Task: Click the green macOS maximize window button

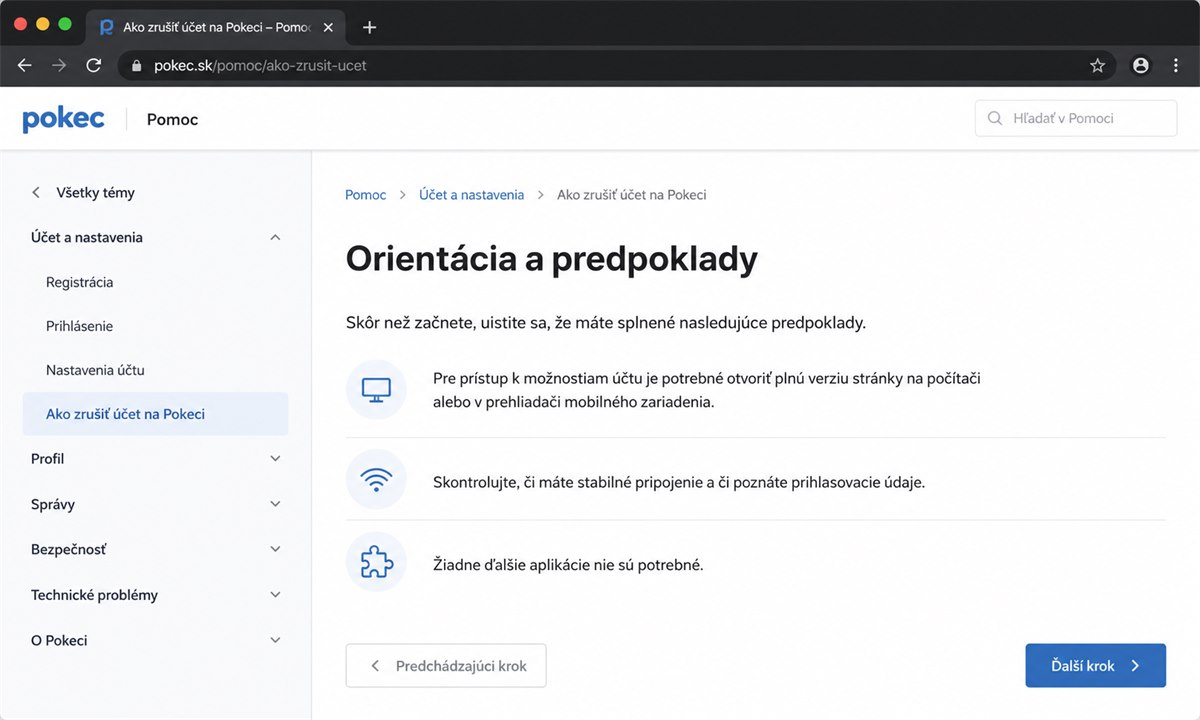Action: click(65, 24)
